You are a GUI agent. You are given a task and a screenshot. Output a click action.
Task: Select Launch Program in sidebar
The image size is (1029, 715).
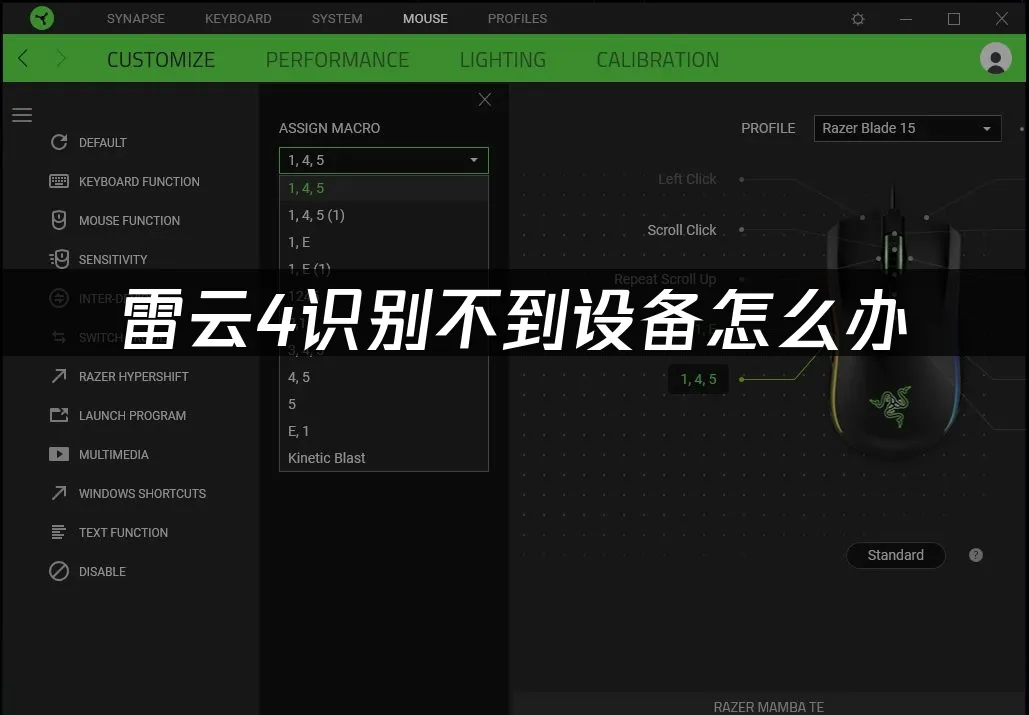(118, 415)
